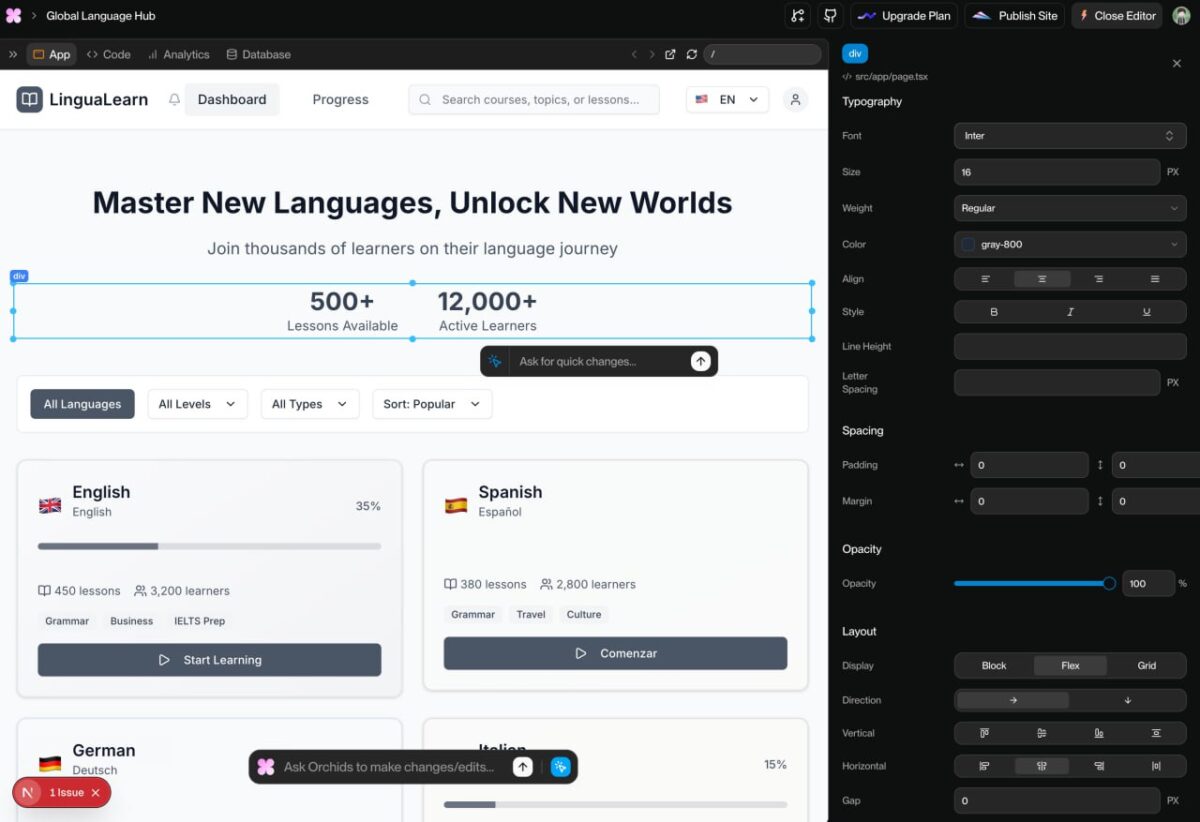Click the Publish Site button
The height and width of the screenshot is (822, 1200).
(x=1014, y=16)
